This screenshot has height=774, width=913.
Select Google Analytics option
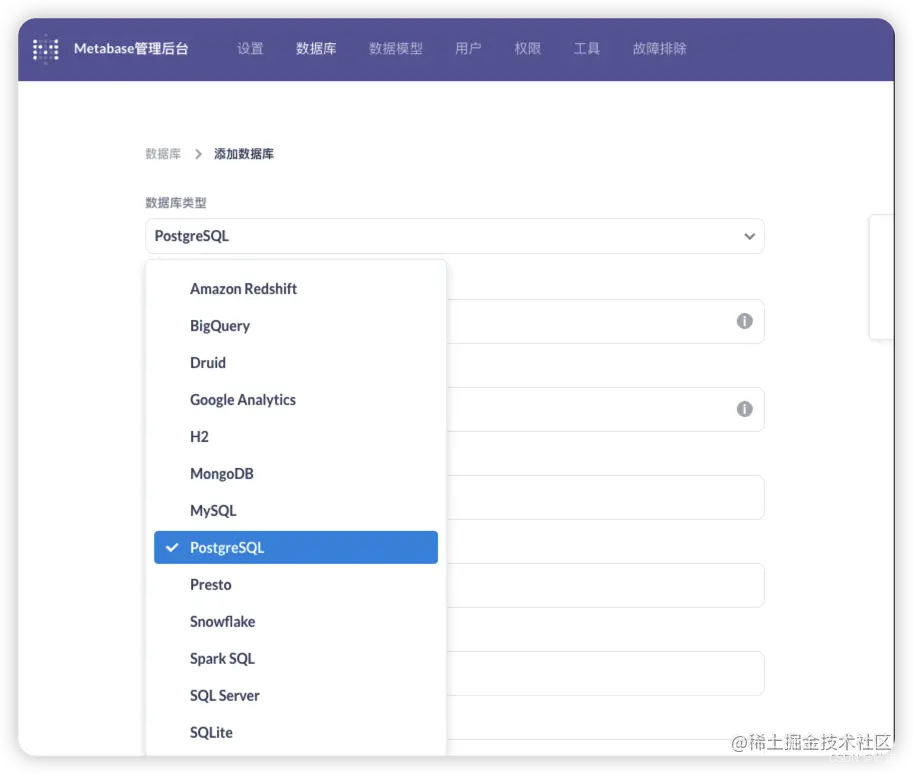tap(296, 400)
